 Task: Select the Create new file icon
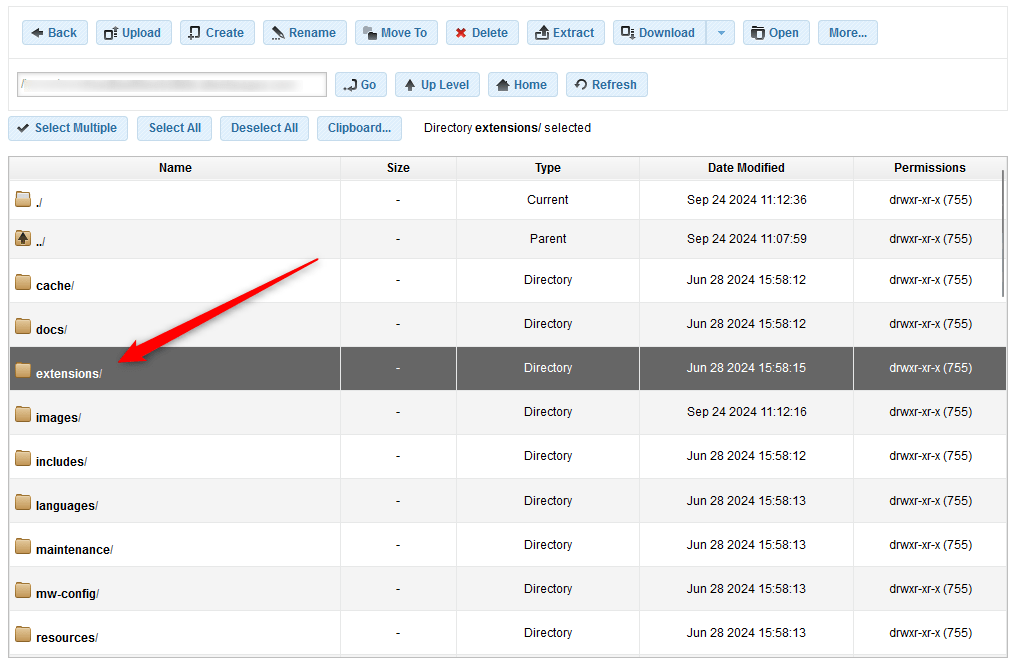(196, 32)
